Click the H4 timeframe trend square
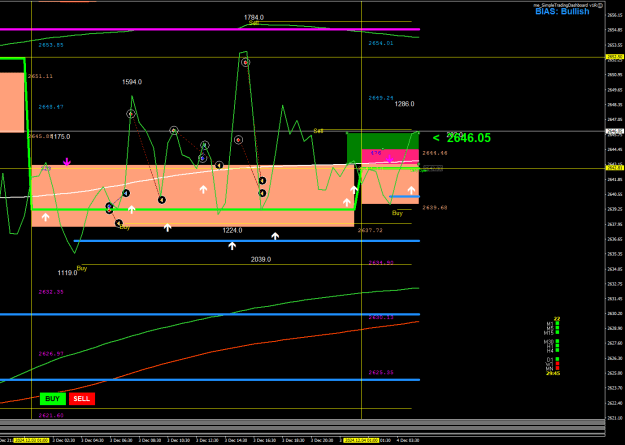 tap(557, 350)
